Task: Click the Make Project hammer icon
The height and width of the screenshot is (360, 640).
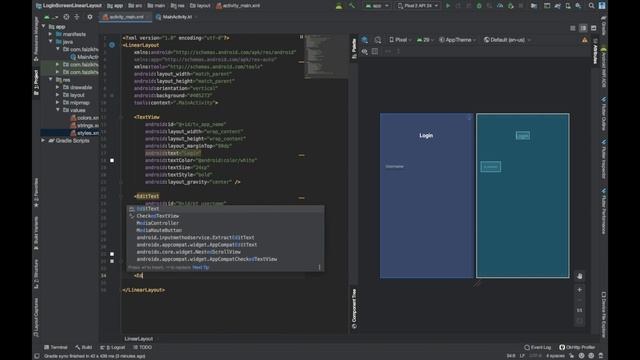Action: pyautogui.click(x=352, y=6)
